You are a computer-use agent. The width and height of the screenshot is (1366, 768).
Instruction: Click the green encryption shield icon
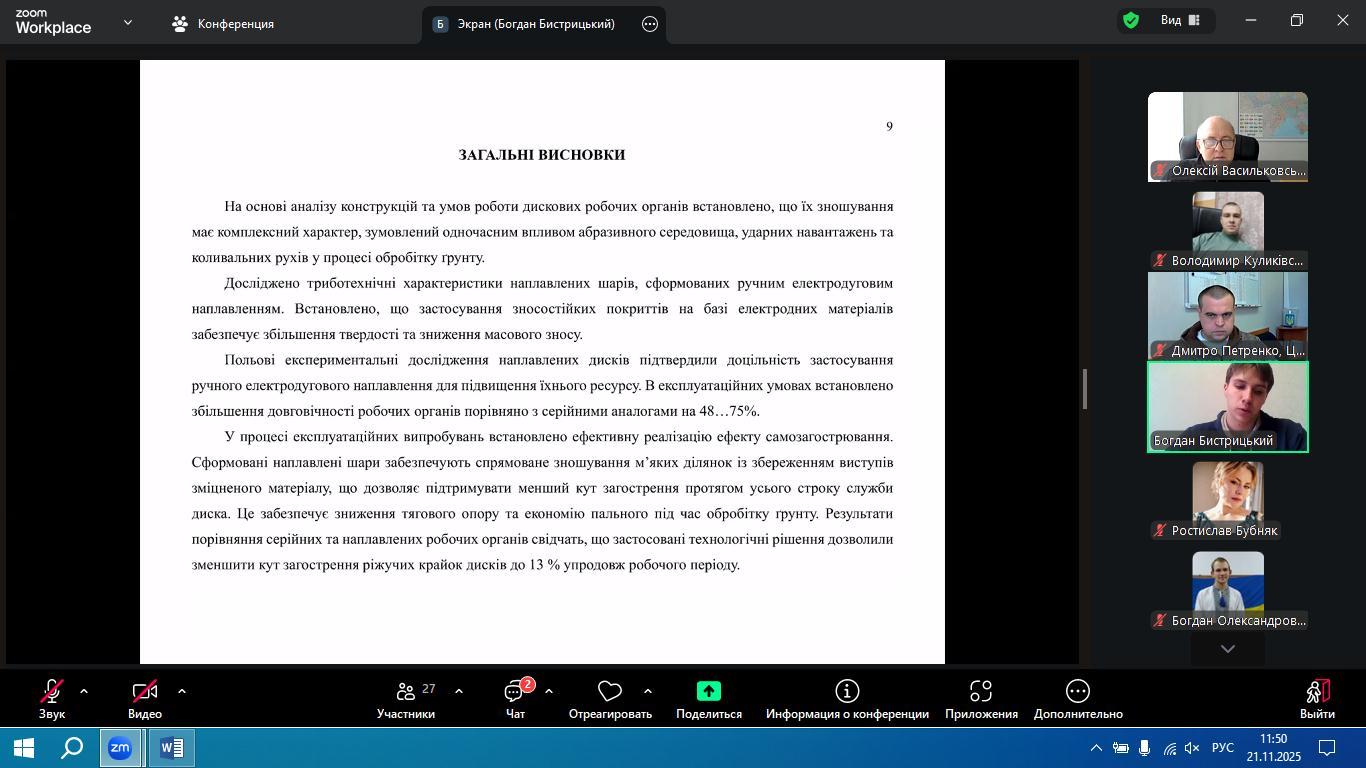coord(1131,20)
